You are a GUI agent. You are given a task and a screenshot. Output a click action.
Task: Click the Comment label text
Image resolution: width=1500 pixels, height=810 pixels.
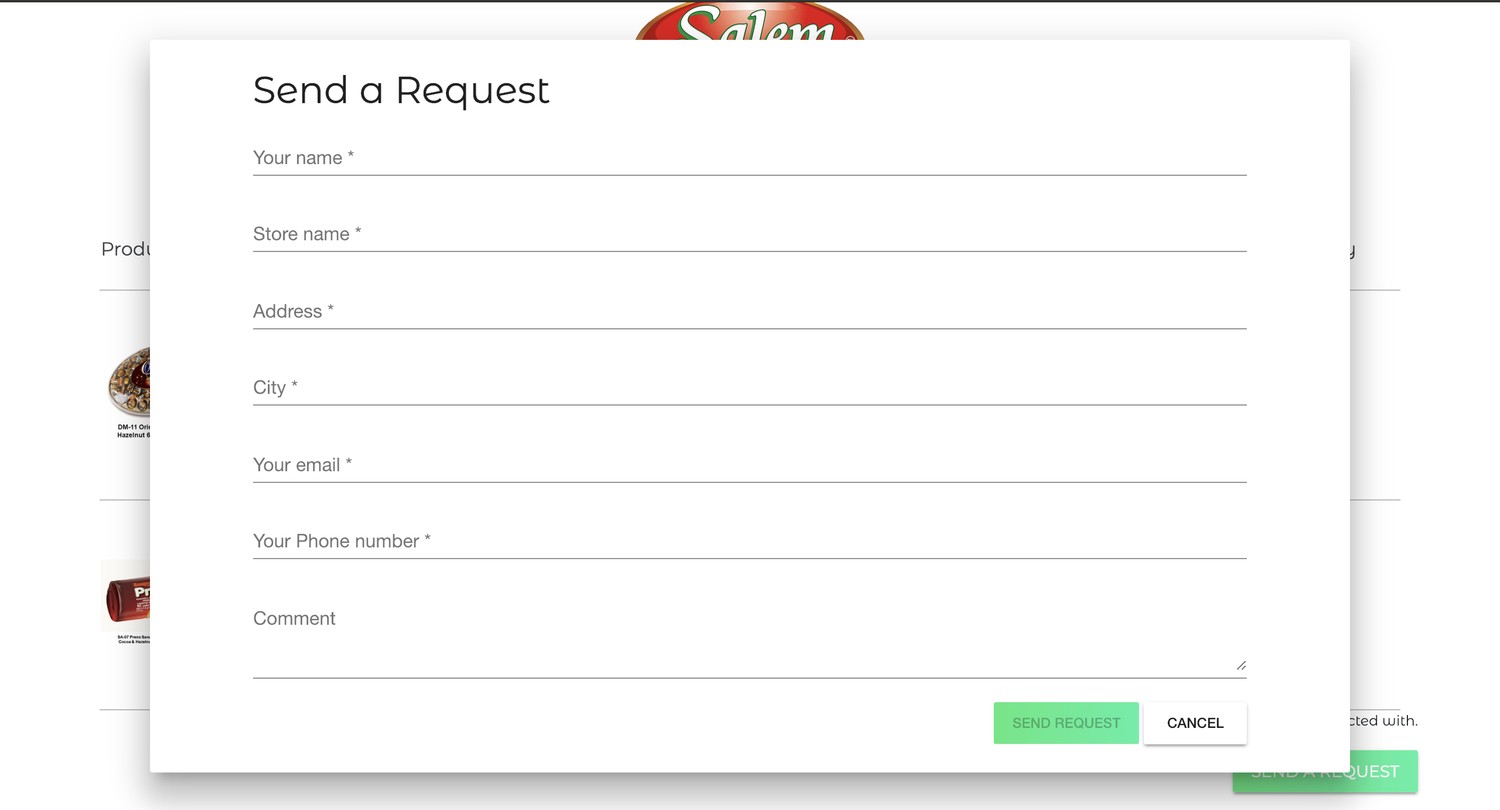click(x=294, y=619)
